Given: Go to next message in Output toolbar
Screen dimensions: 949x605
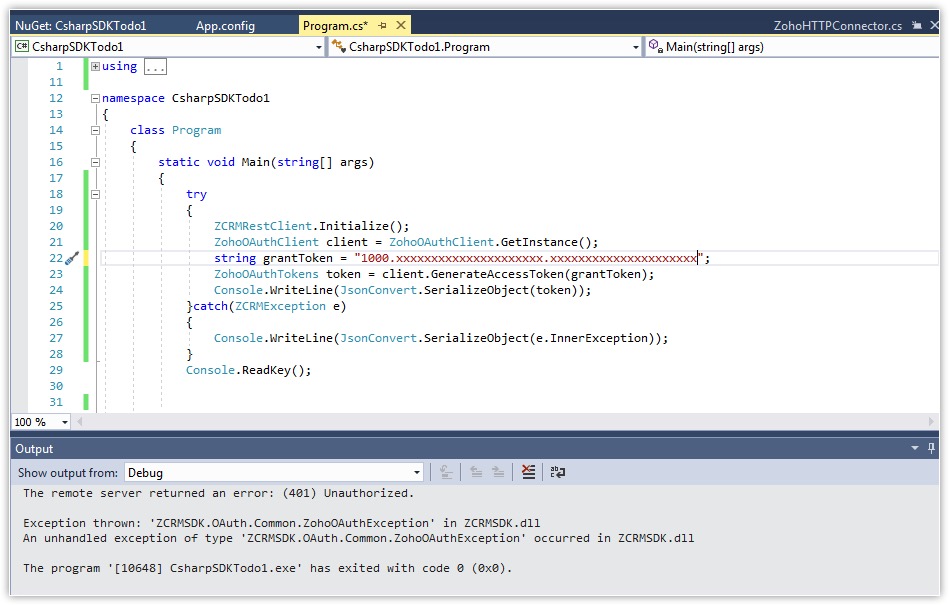Looking at the screenshot, I should pyautogui.click(x=498, y=473).
